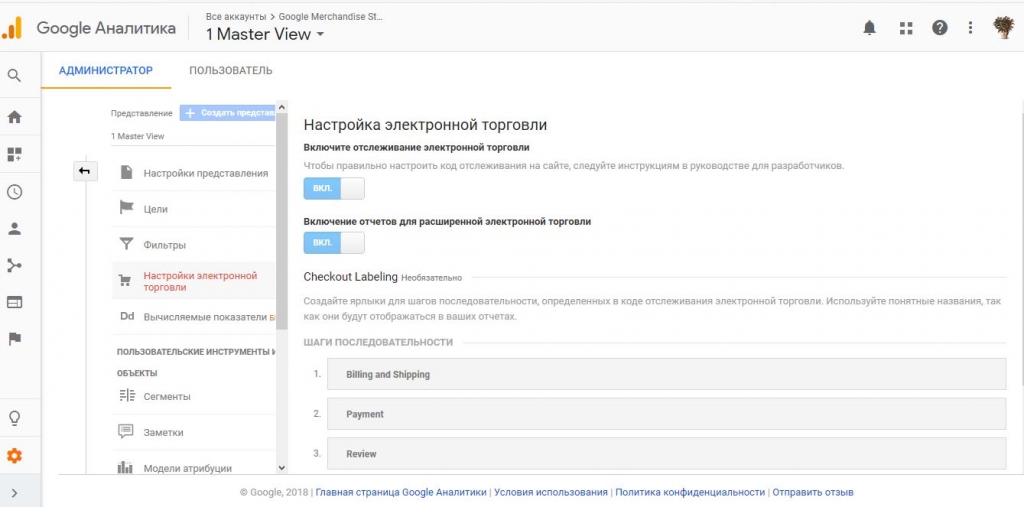Open more options vertical dots

(970, 27)
